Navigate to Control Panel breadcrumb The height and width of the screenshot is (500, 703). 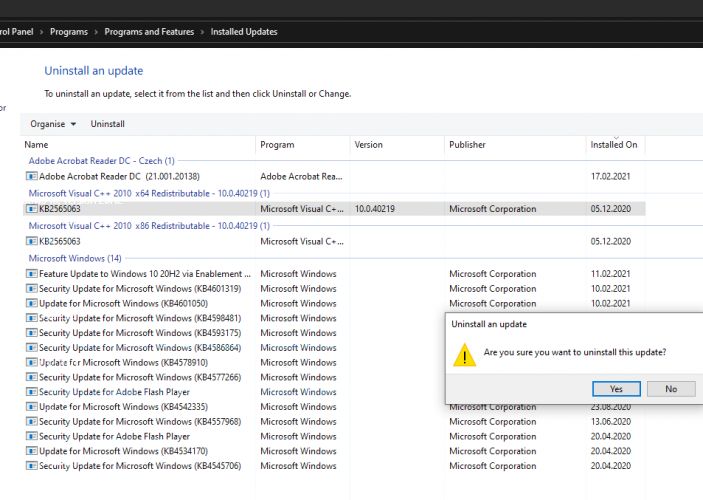click(x=17, y=32)
